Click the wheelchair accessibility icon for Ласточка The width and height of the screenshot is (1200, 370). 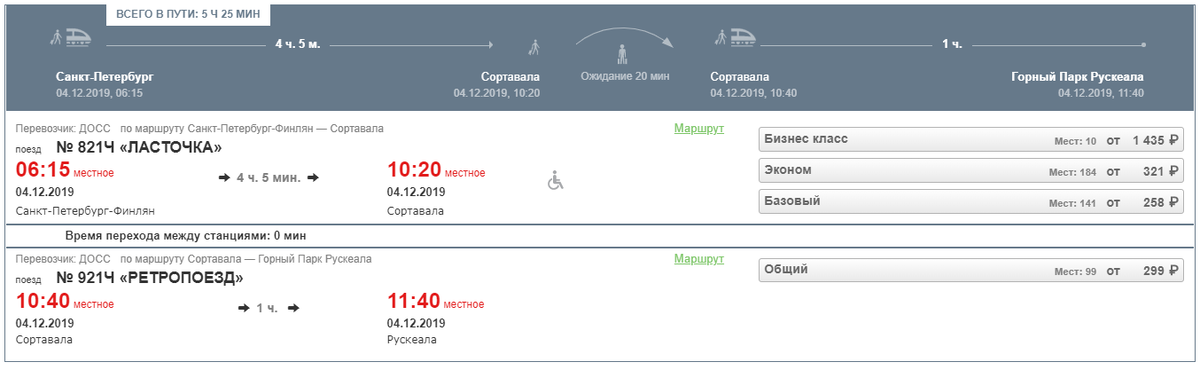point(556,181)
